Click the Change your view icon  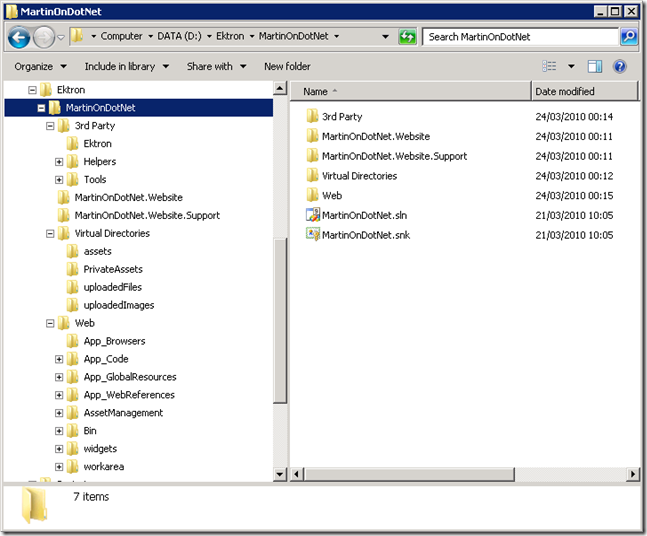(549, 66)
